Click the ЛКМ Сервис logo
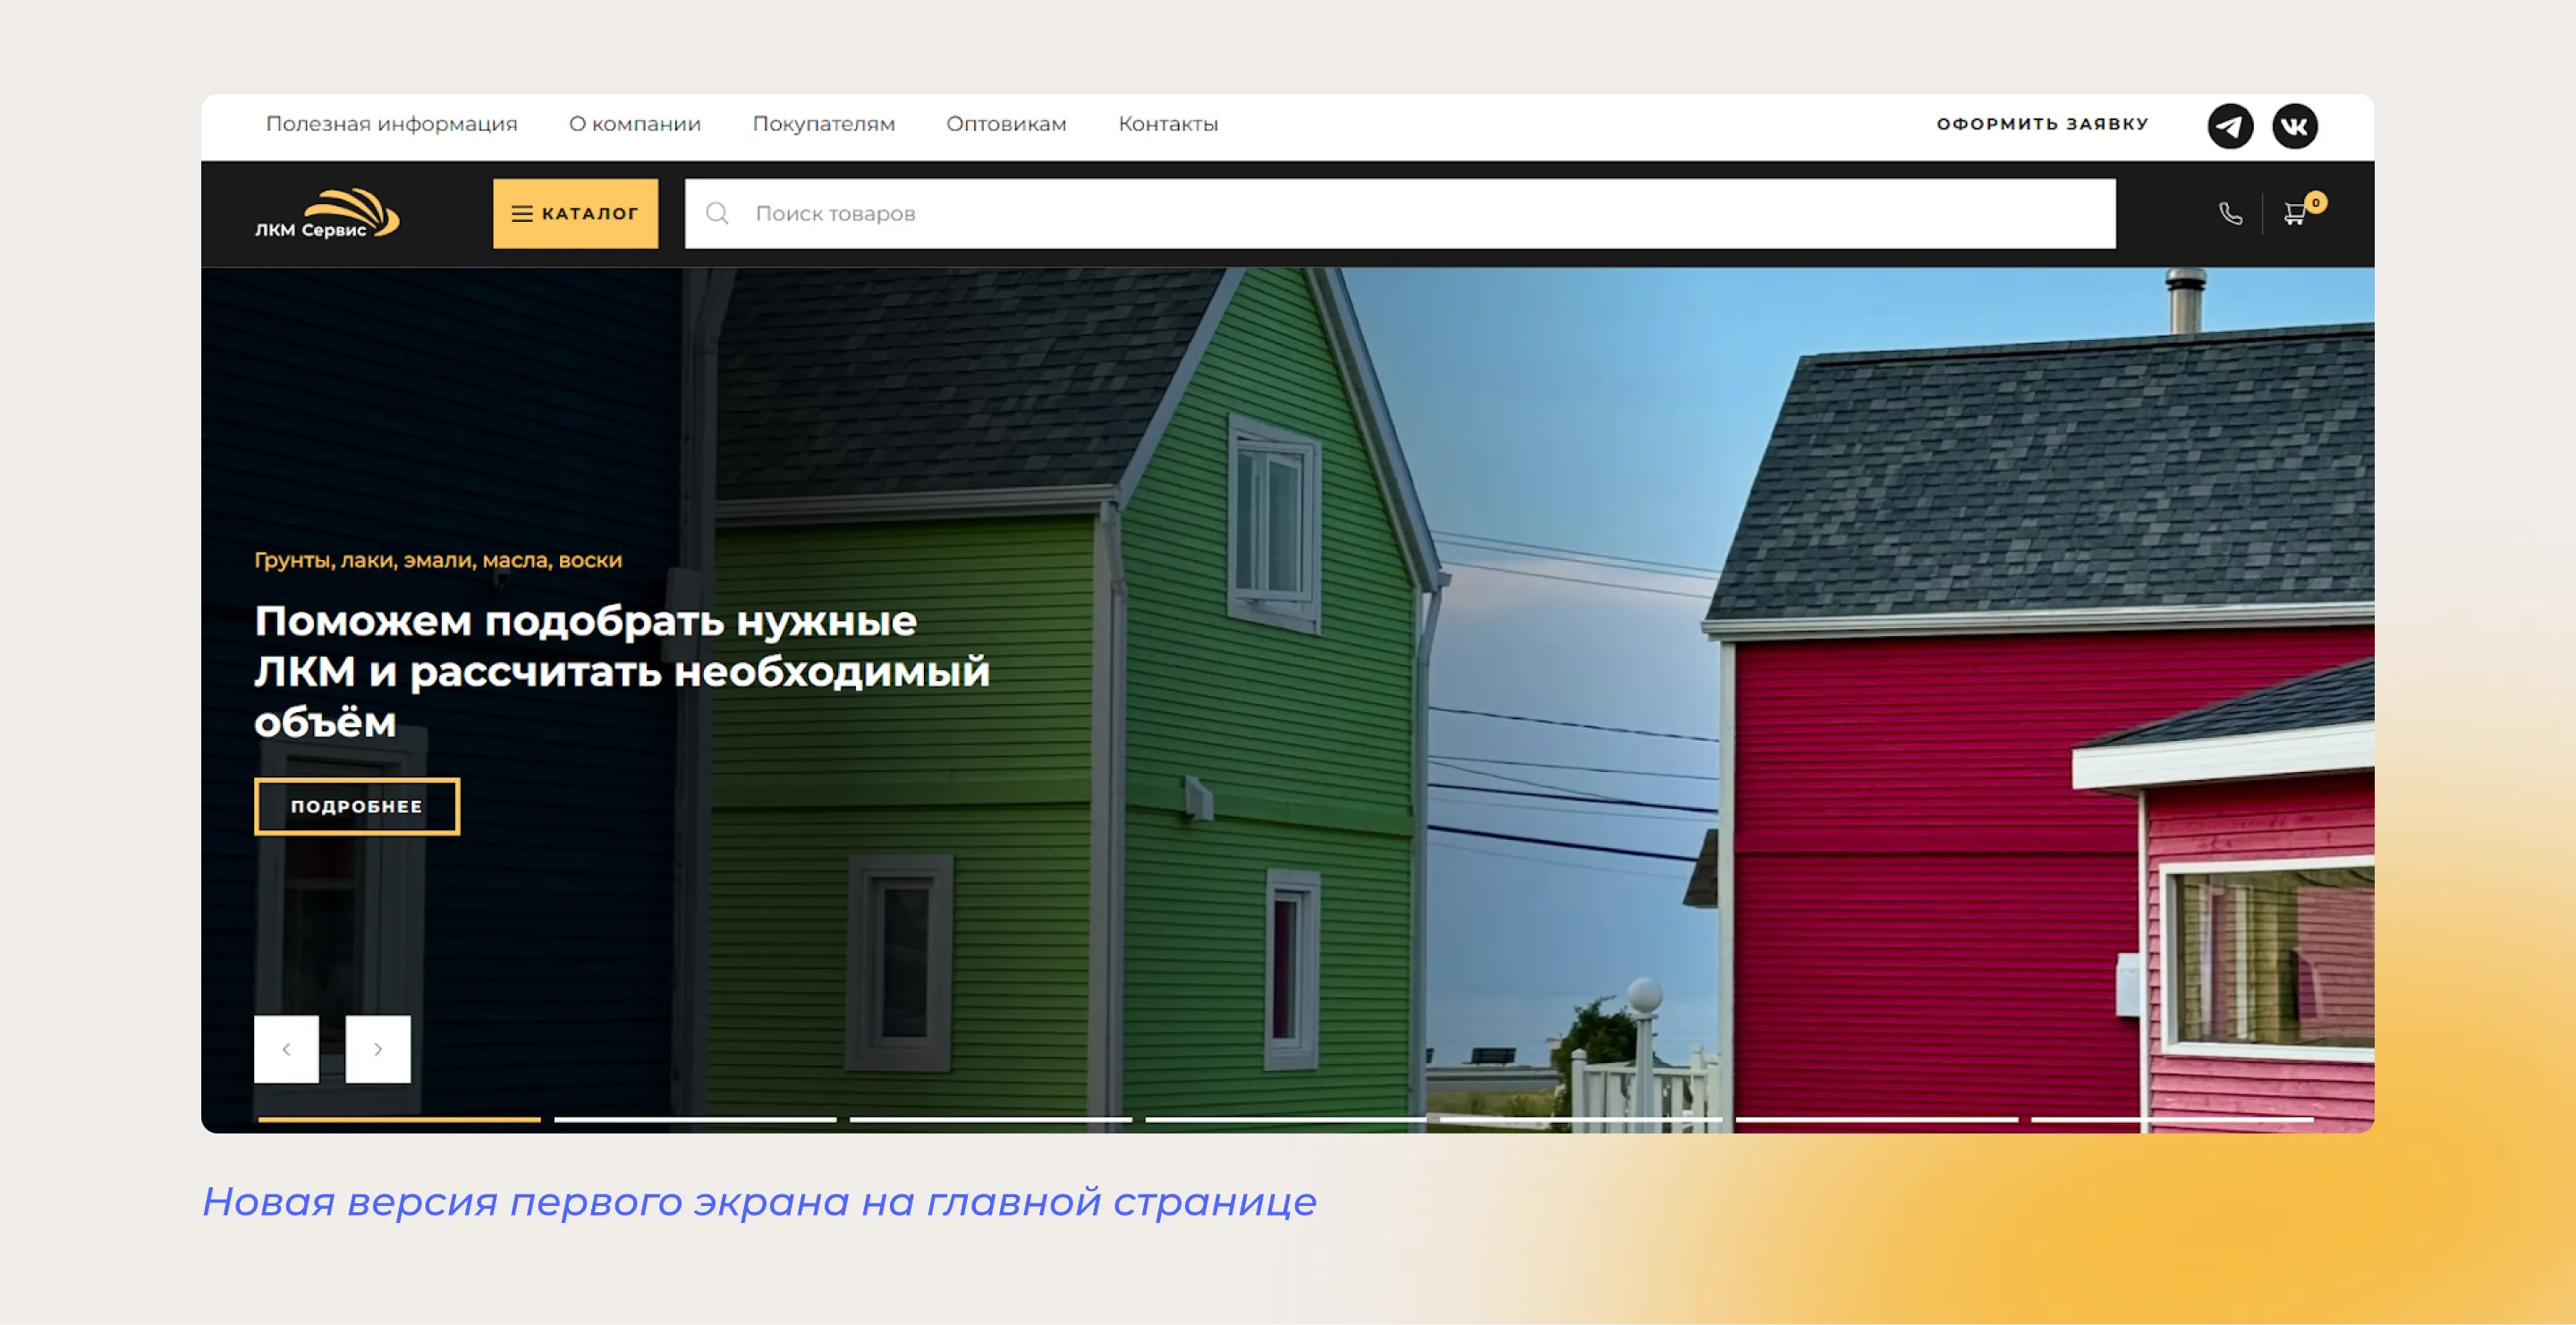Image resolution: width=2576 pixels, height=1325 pixels. (x=328, y=213)
